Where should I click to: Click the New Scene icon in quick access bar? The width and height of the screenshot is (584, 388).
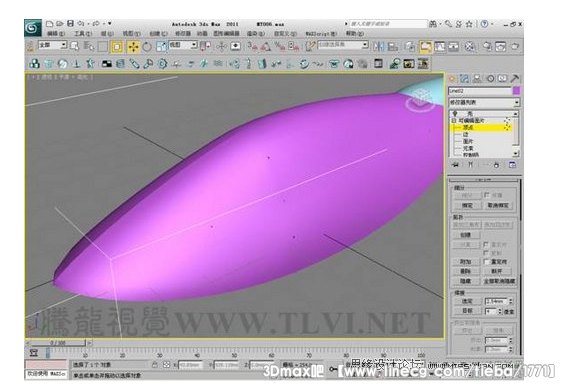[x=49, y=24]
